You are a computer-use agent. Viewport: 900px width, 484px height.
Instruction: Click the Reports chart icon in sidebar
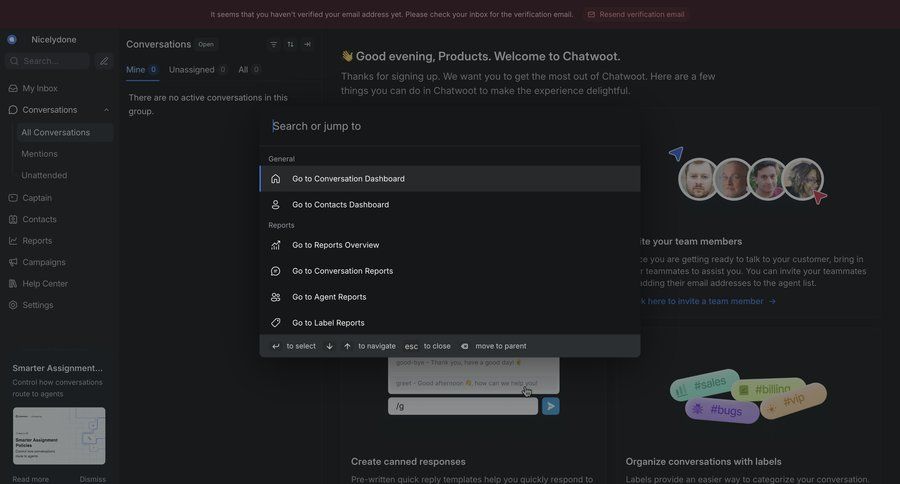tap(13, 241)
